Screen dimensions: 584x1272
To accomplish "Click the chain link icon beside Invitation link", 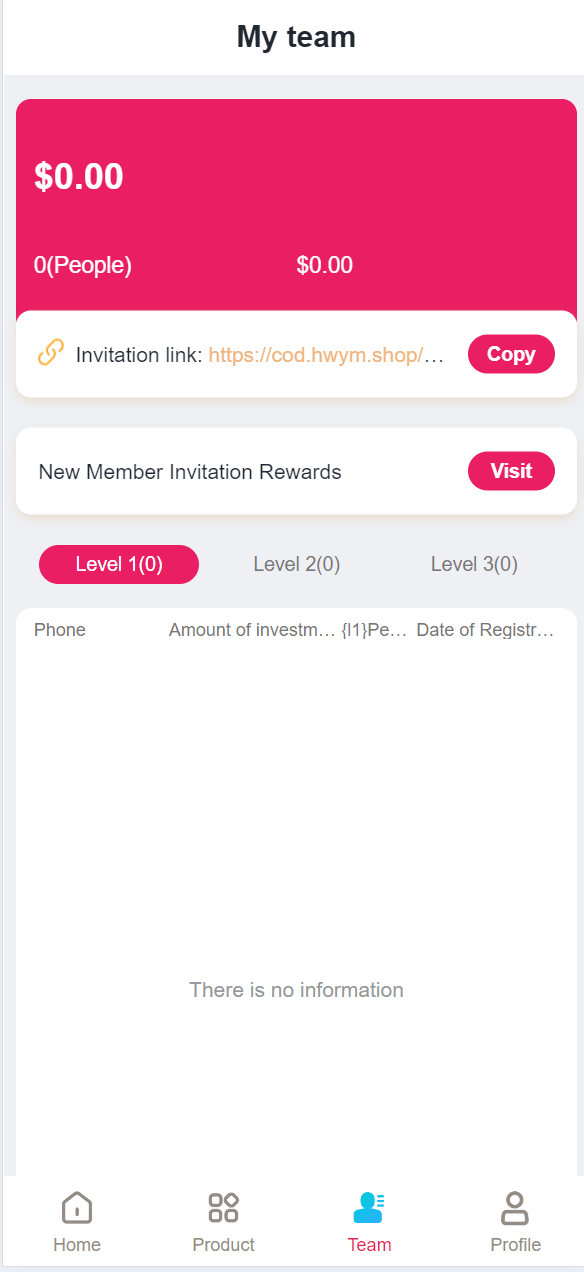I will tap(51, 353).
